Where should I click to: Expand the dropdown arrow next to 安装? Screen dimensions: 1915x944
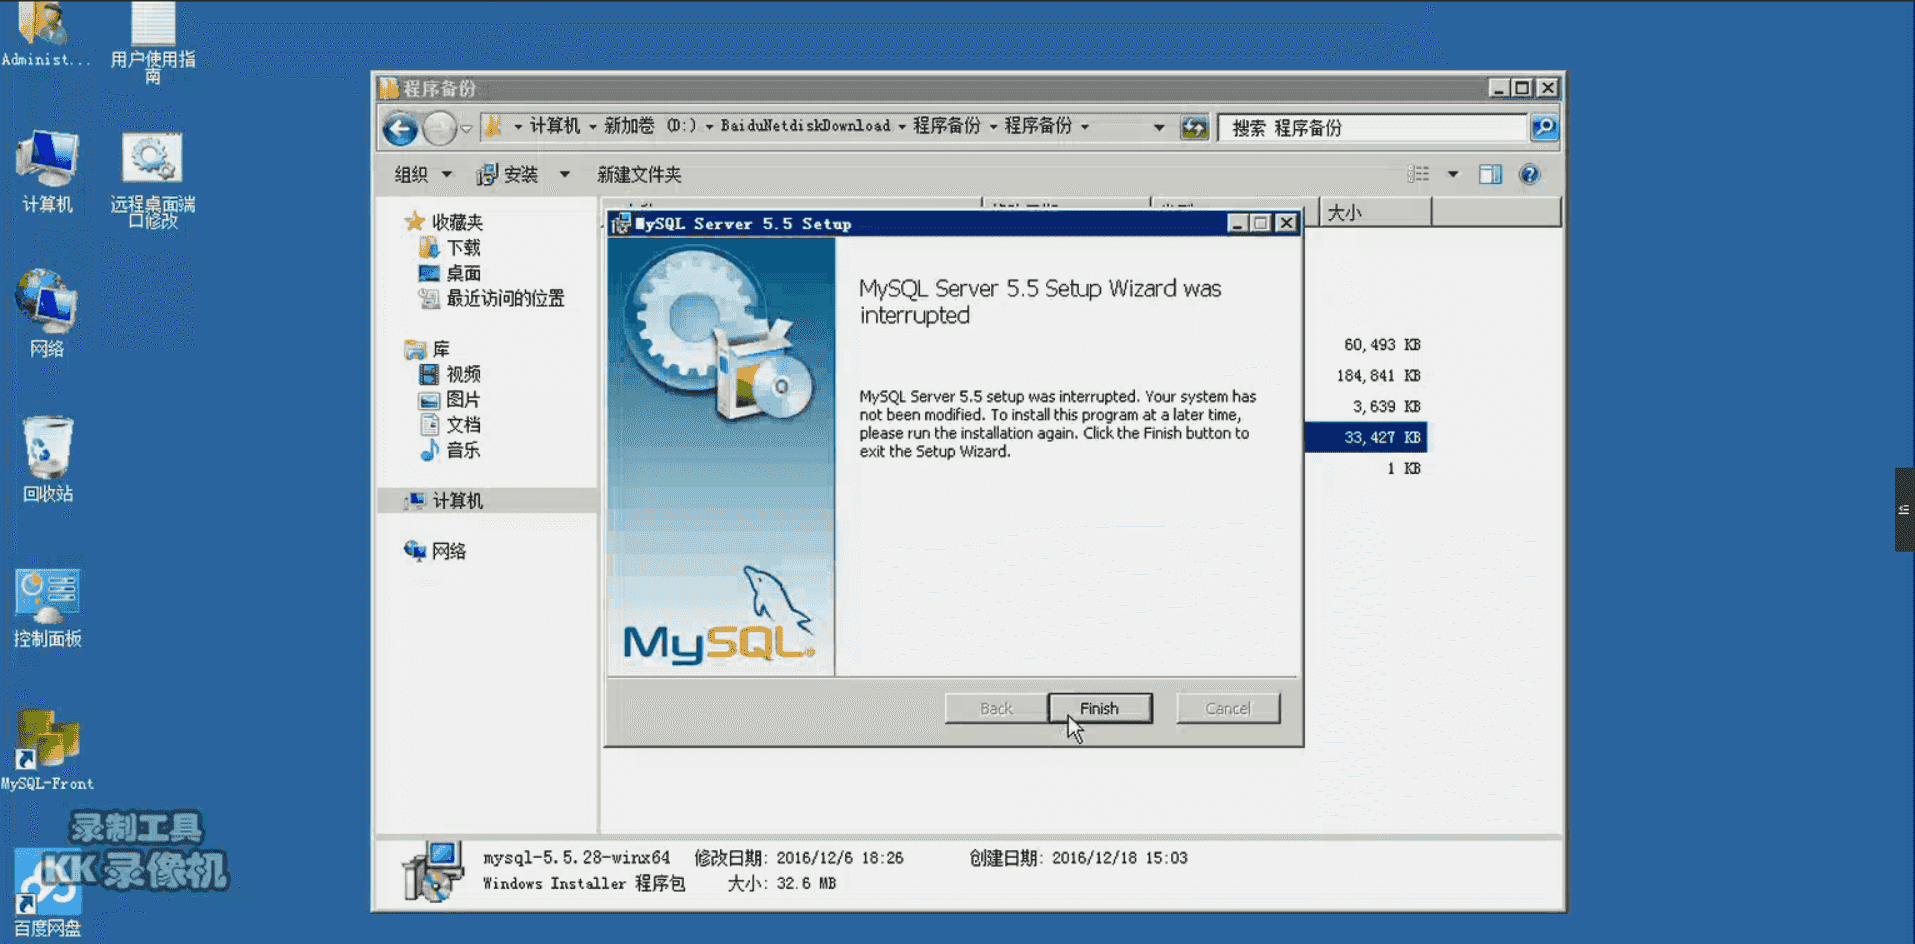[x=564, y=175]
